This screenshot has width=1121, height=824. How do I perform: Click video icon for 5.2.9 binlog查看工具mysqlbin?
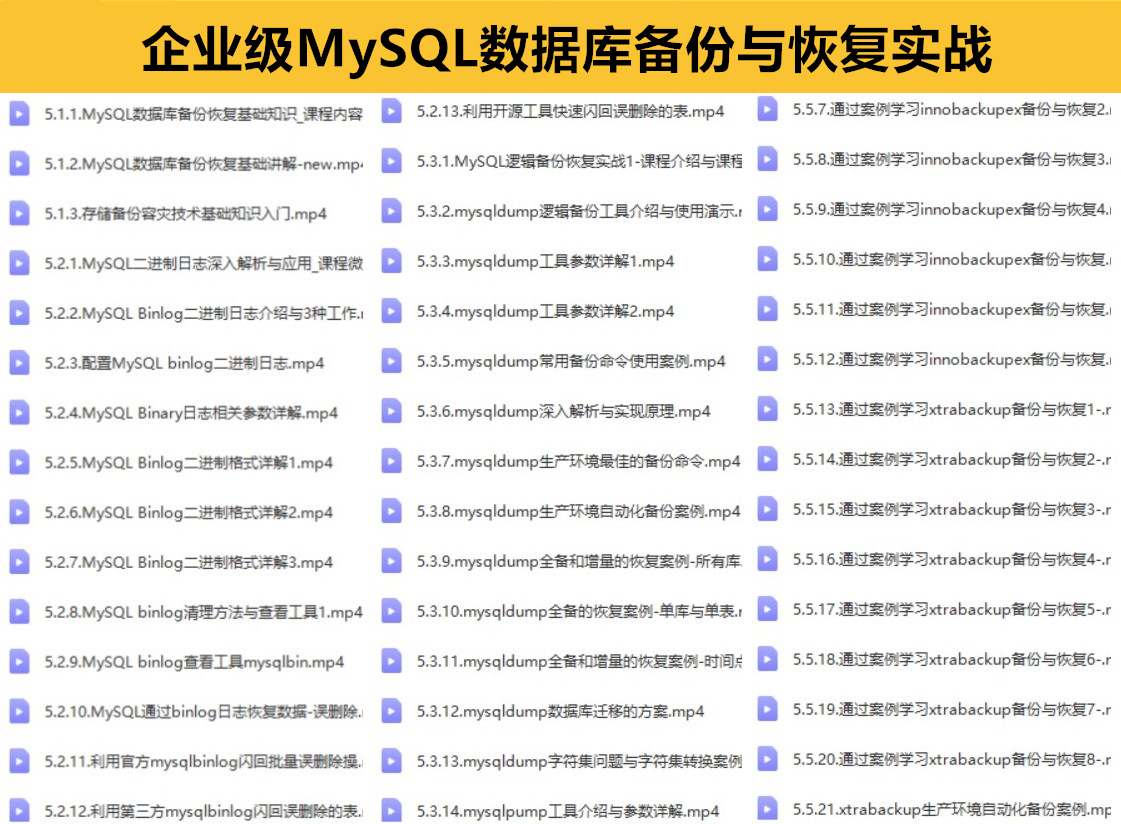(x=19, y=661)
